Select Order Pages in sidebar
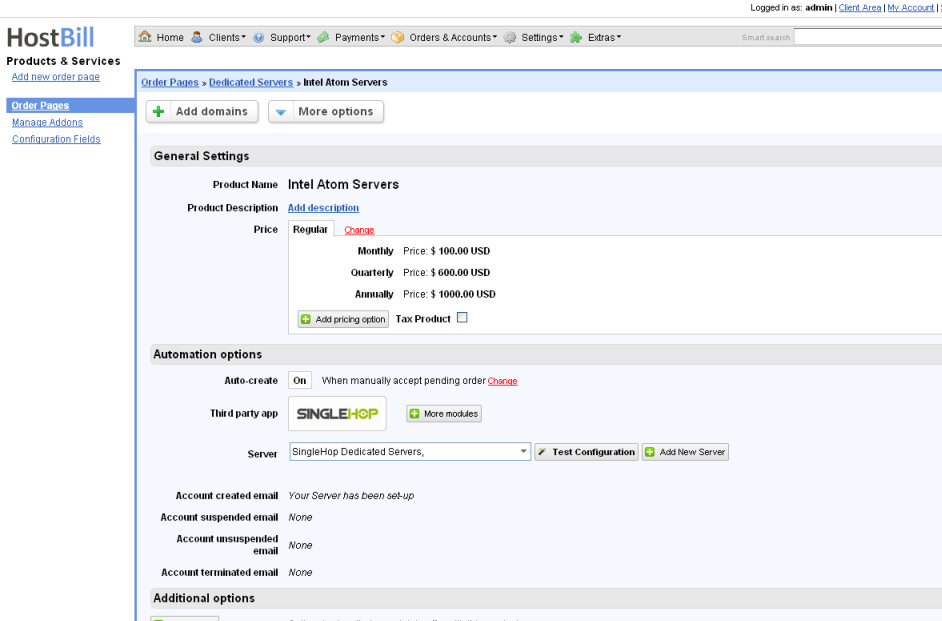 pos(40,106)
